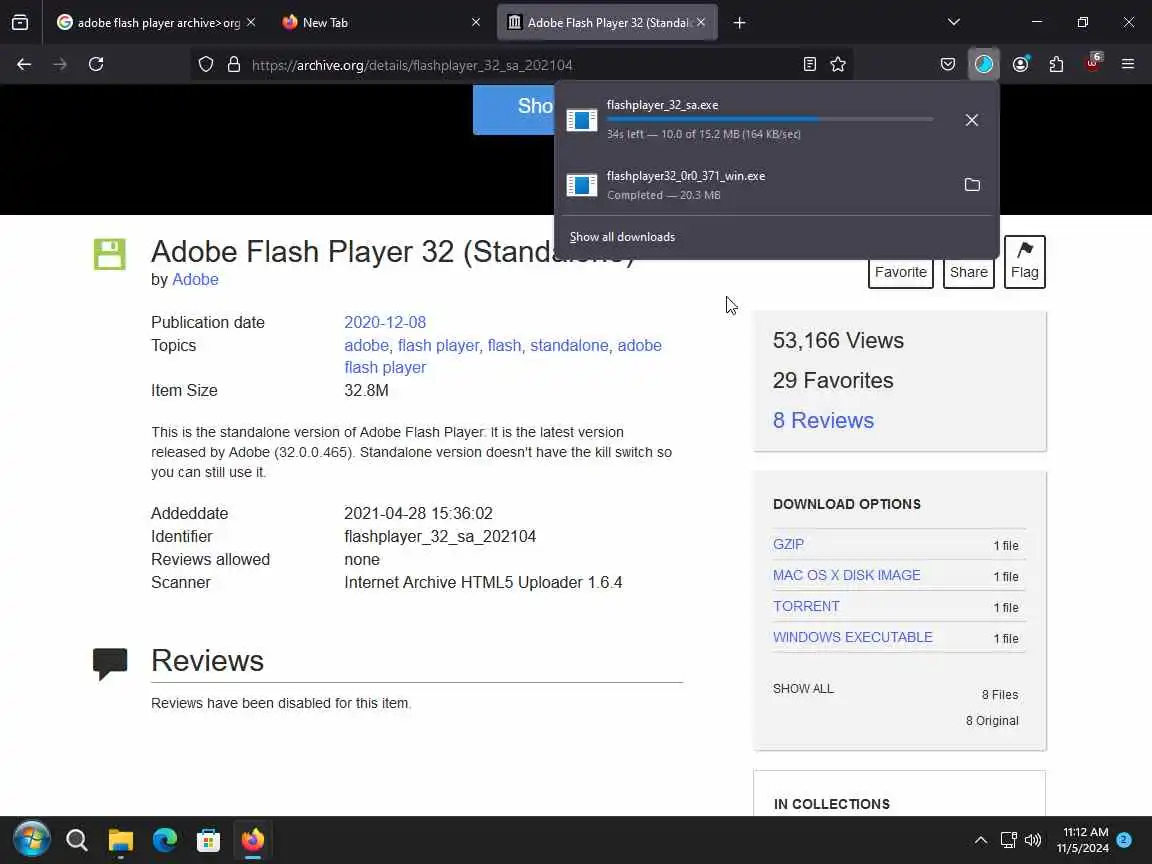Click Firefox taskbar icon
The image size is (1152, 864).
coord(253,840)
